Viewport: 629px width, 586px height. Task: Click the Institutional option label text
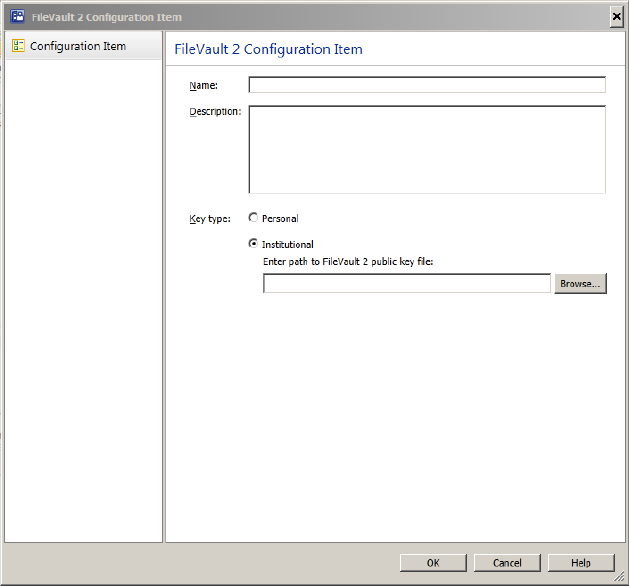[288, 244]
